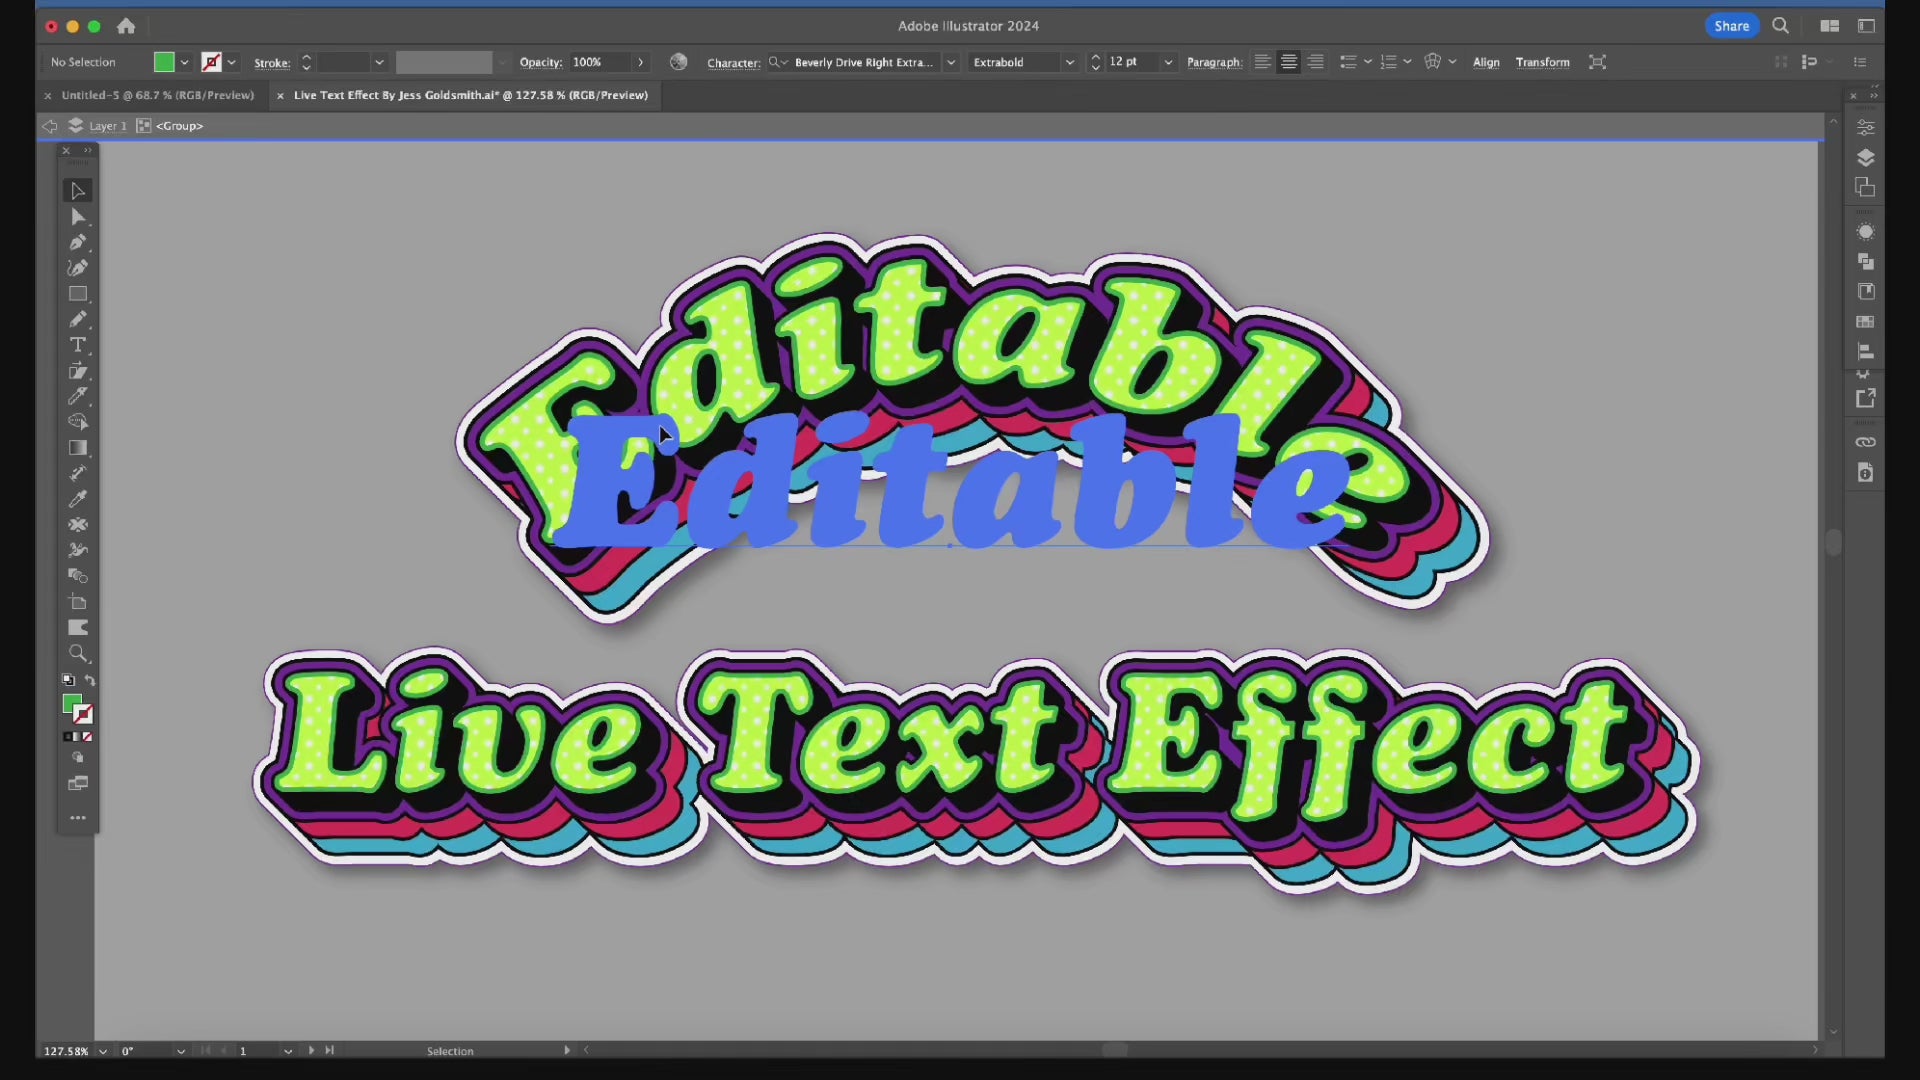This screenshot has width=1920, height=1080.
Task: Enable align right paragraph option
Action: [1316, 62]
